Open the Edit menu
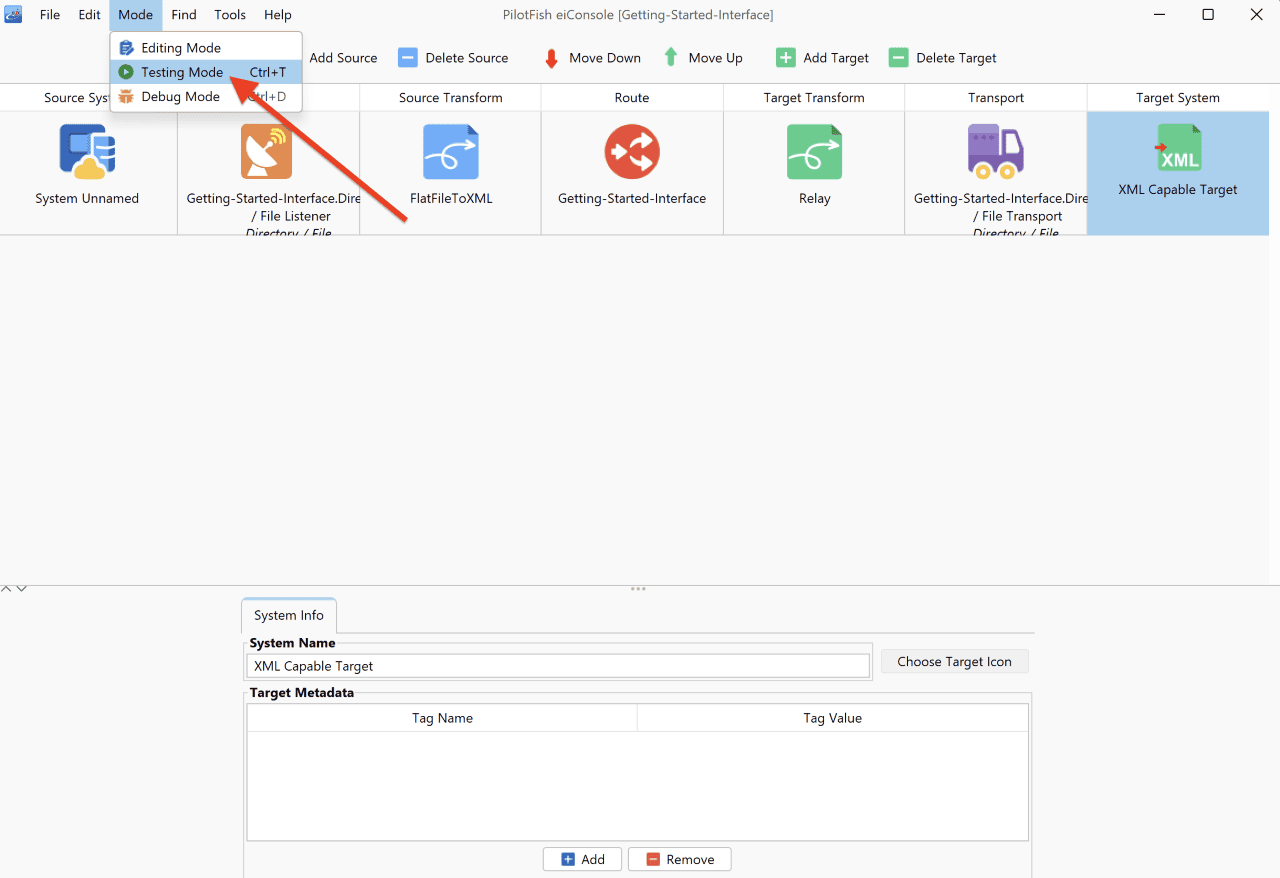 tap(89, 15)
